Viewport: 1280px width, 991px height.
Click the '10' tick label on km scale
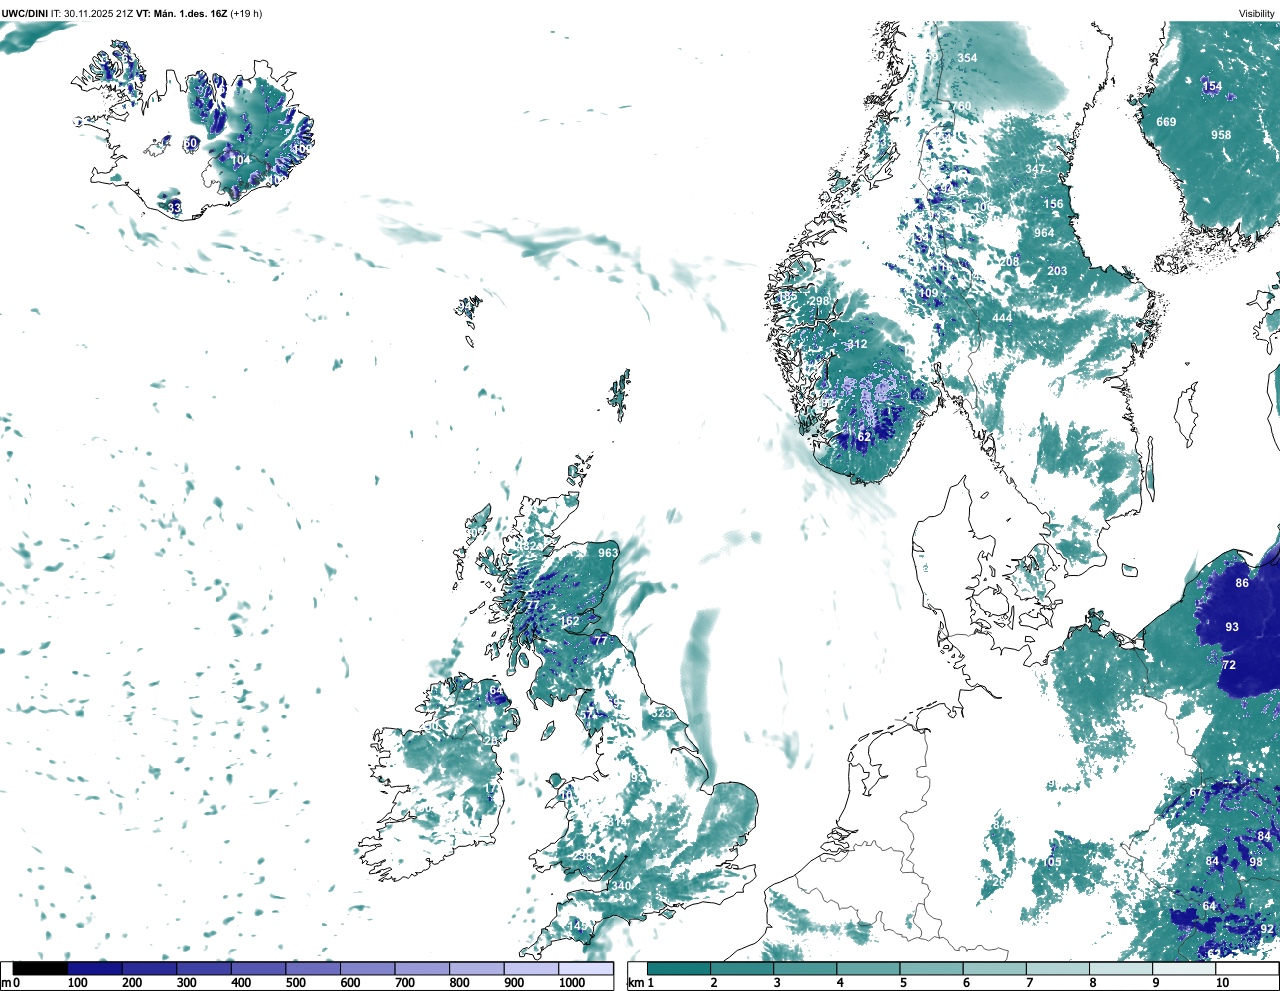1222,983
